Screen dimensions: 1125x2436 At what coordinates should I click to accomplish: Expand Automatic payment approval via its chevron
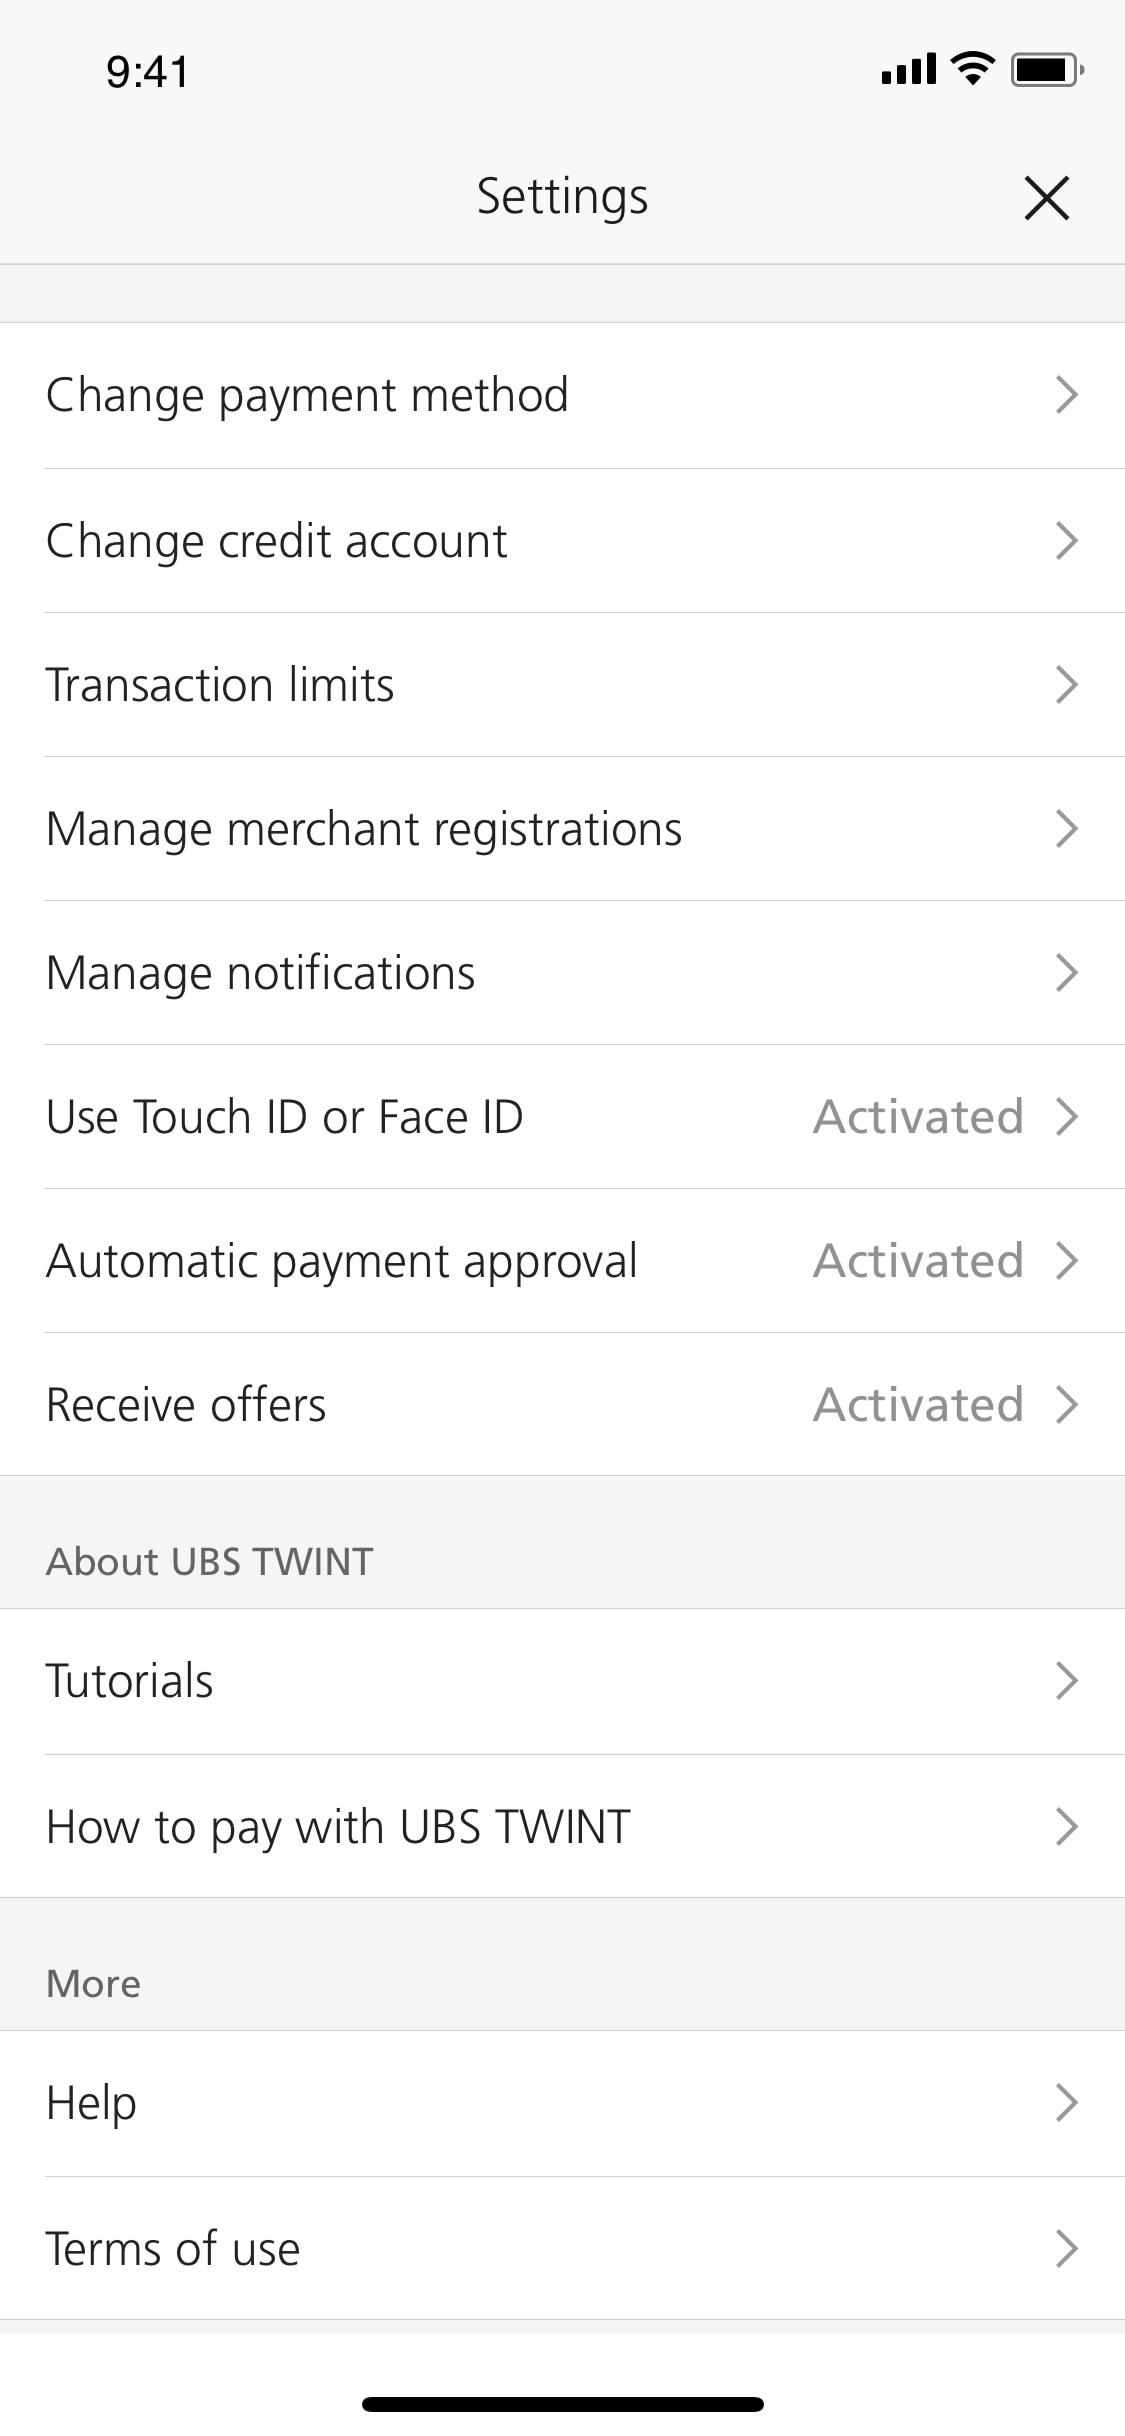1066,1261
